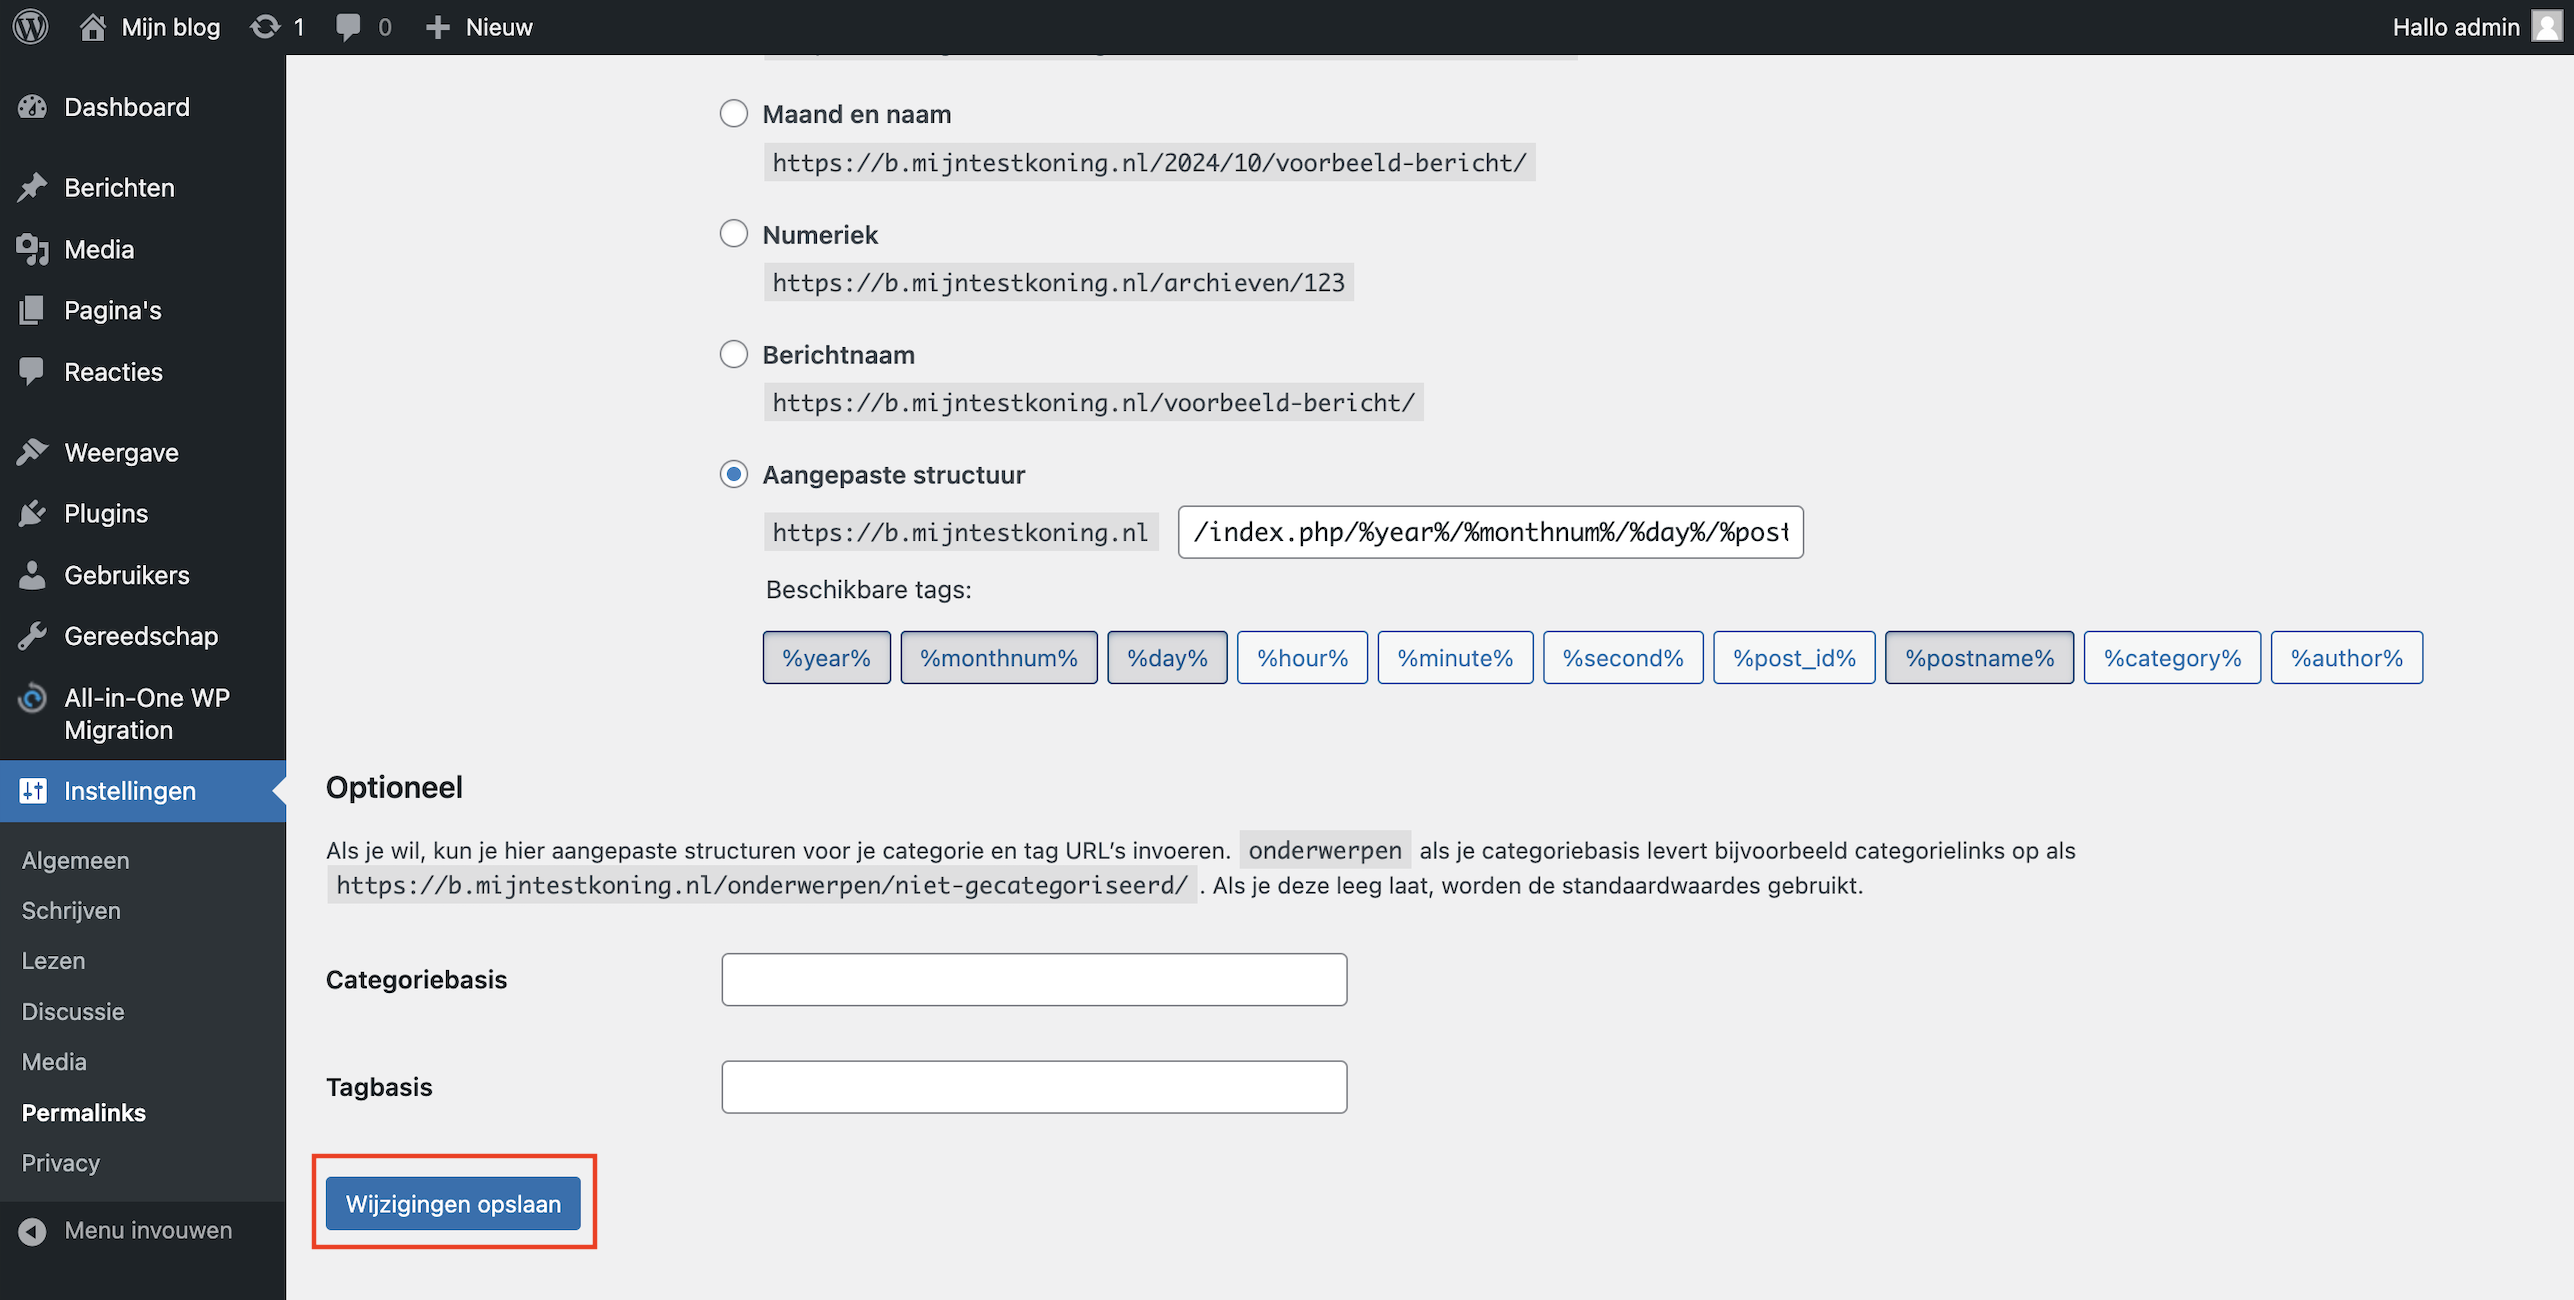The height and width of the screenshot is (1300, 2574).
Task: Click into the Categoriebasis input field
Action: [1034, 980]
